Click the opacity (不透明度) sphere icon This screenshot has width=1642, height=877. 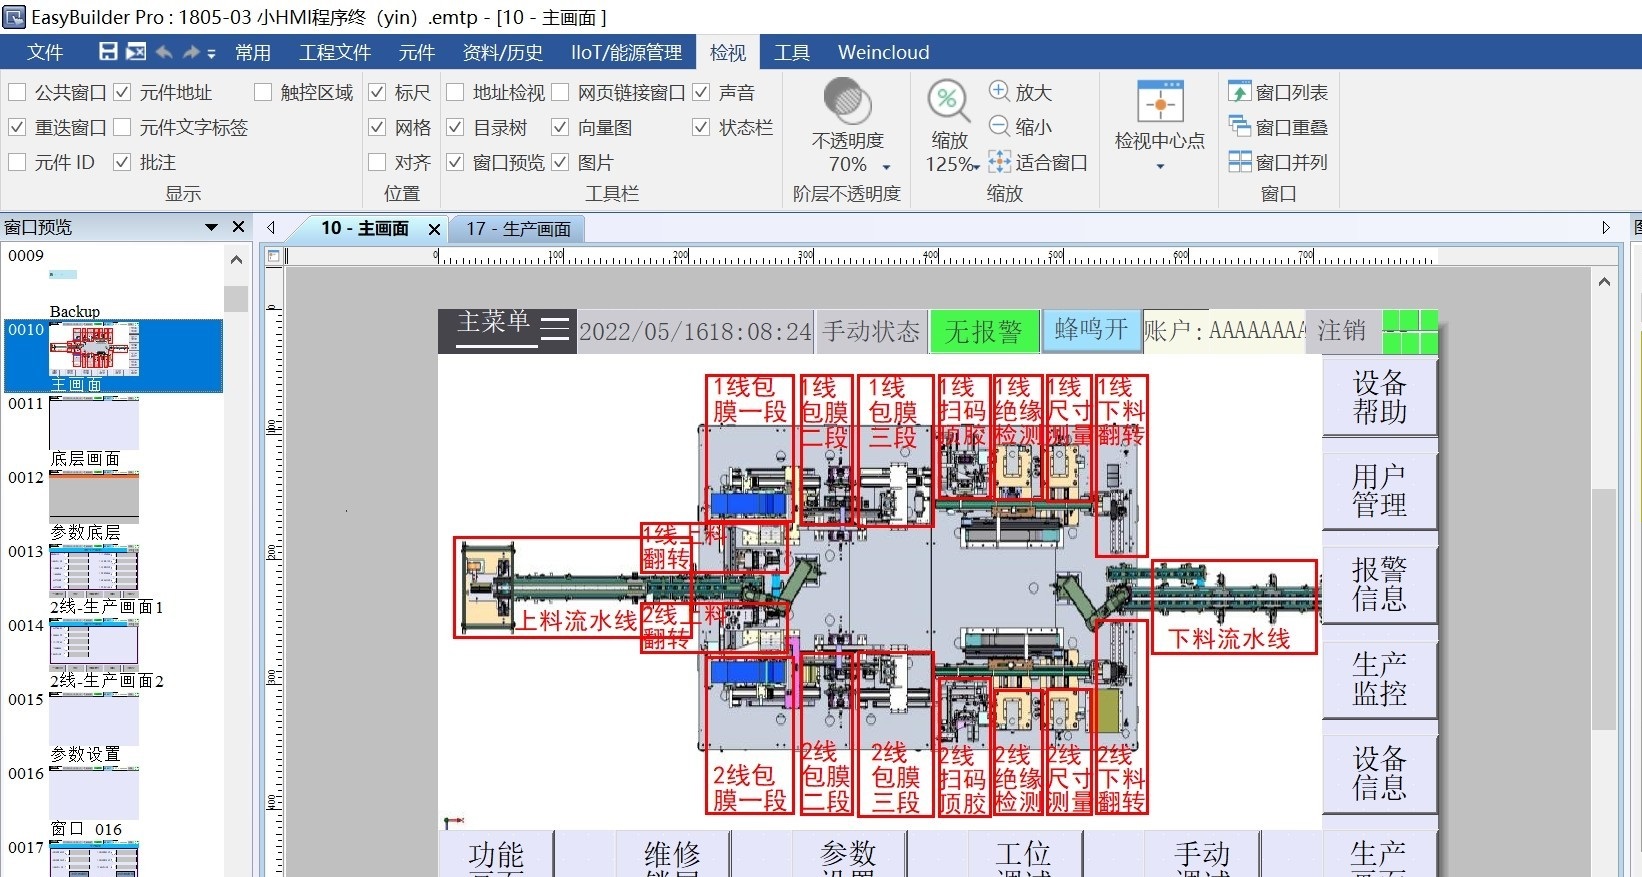847,101
